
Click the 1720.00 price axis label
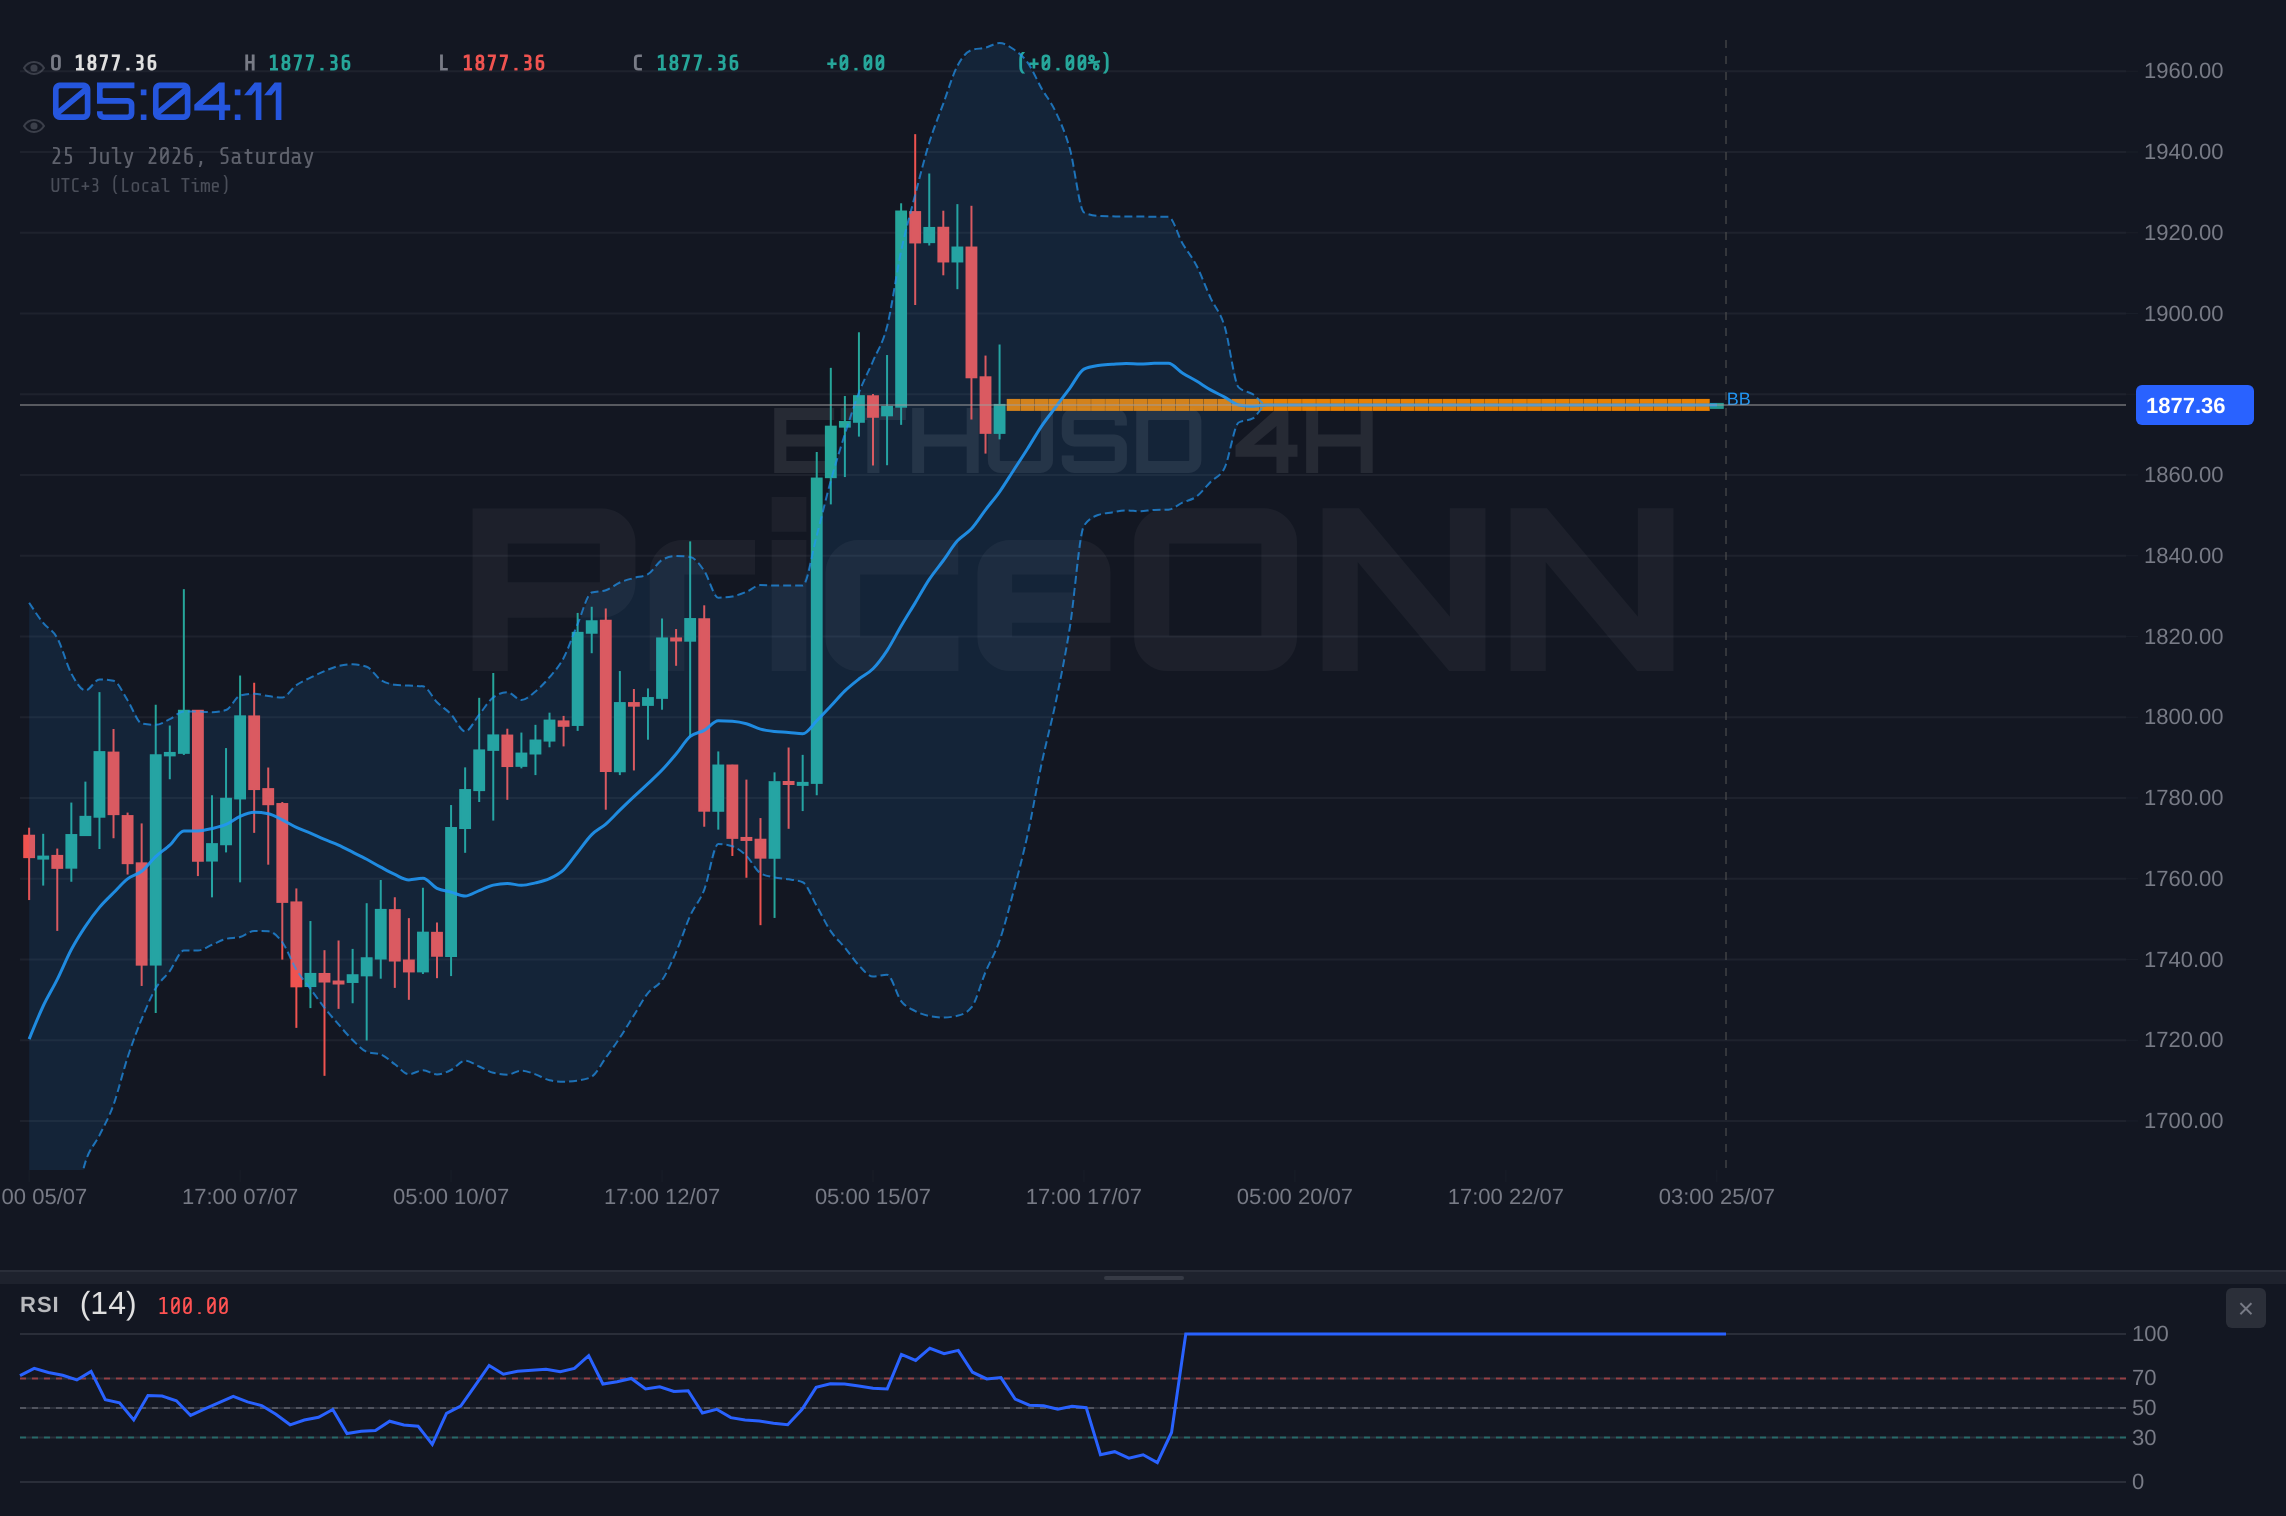2183,1040
